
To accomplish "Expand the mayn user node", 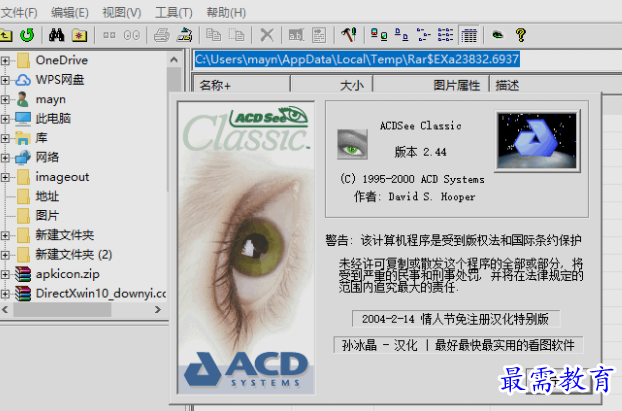I will (x=5, y=99).
